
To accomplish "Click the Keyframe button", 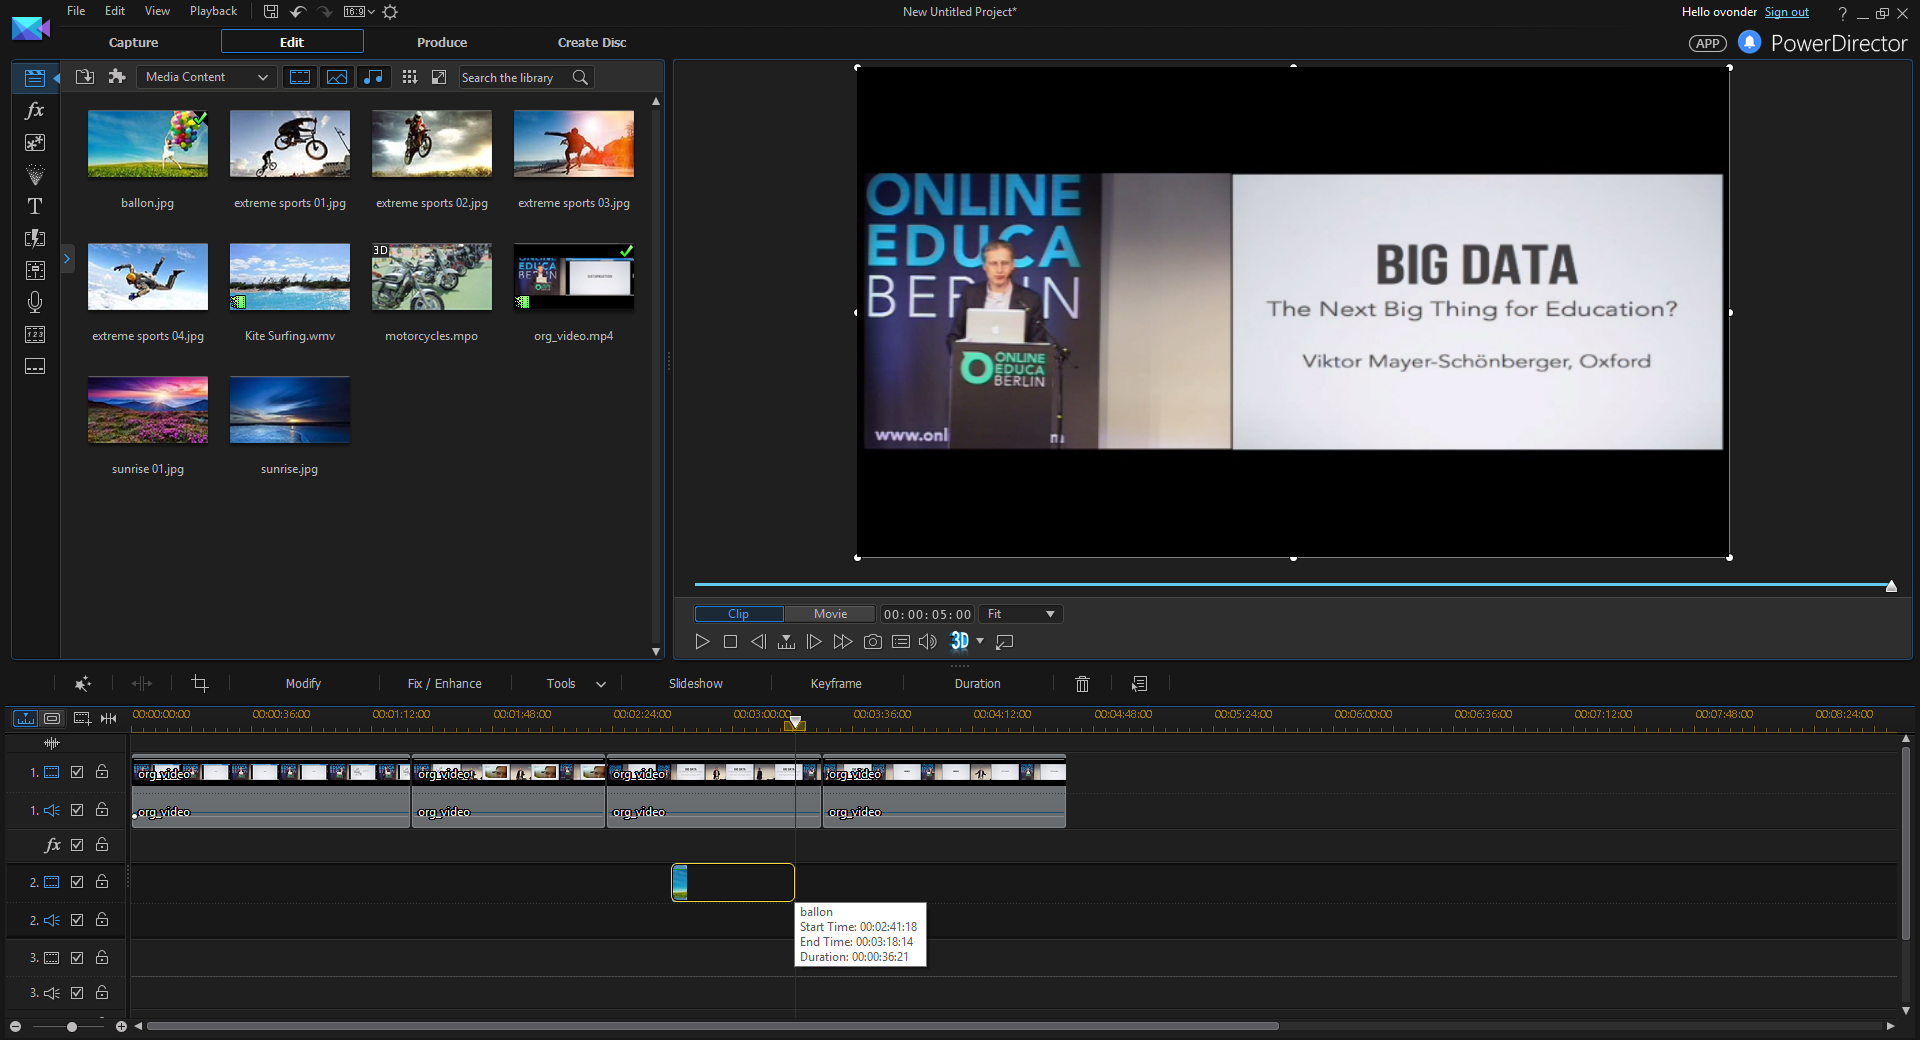I will coord(836,684).
